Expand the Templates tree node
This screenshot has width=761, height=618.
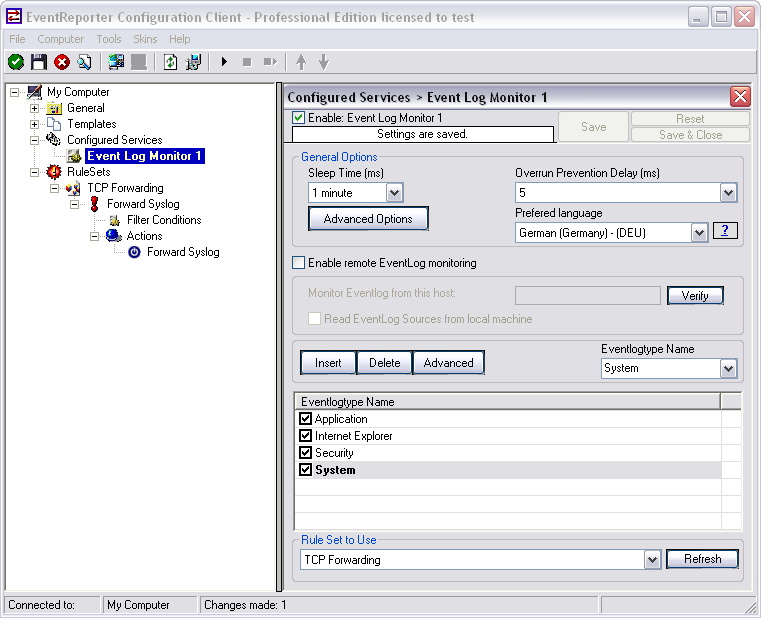pos(34,124)
